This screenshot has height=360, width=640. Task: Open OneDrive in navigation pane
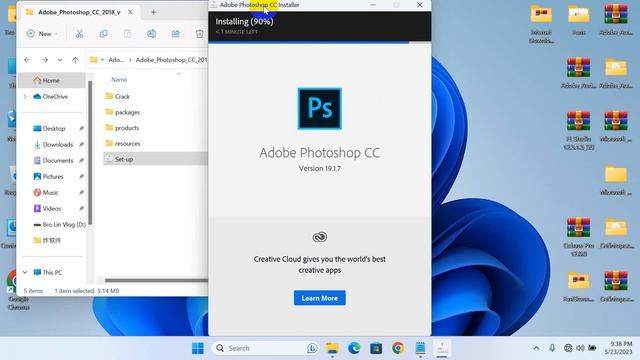pos(55,97)
